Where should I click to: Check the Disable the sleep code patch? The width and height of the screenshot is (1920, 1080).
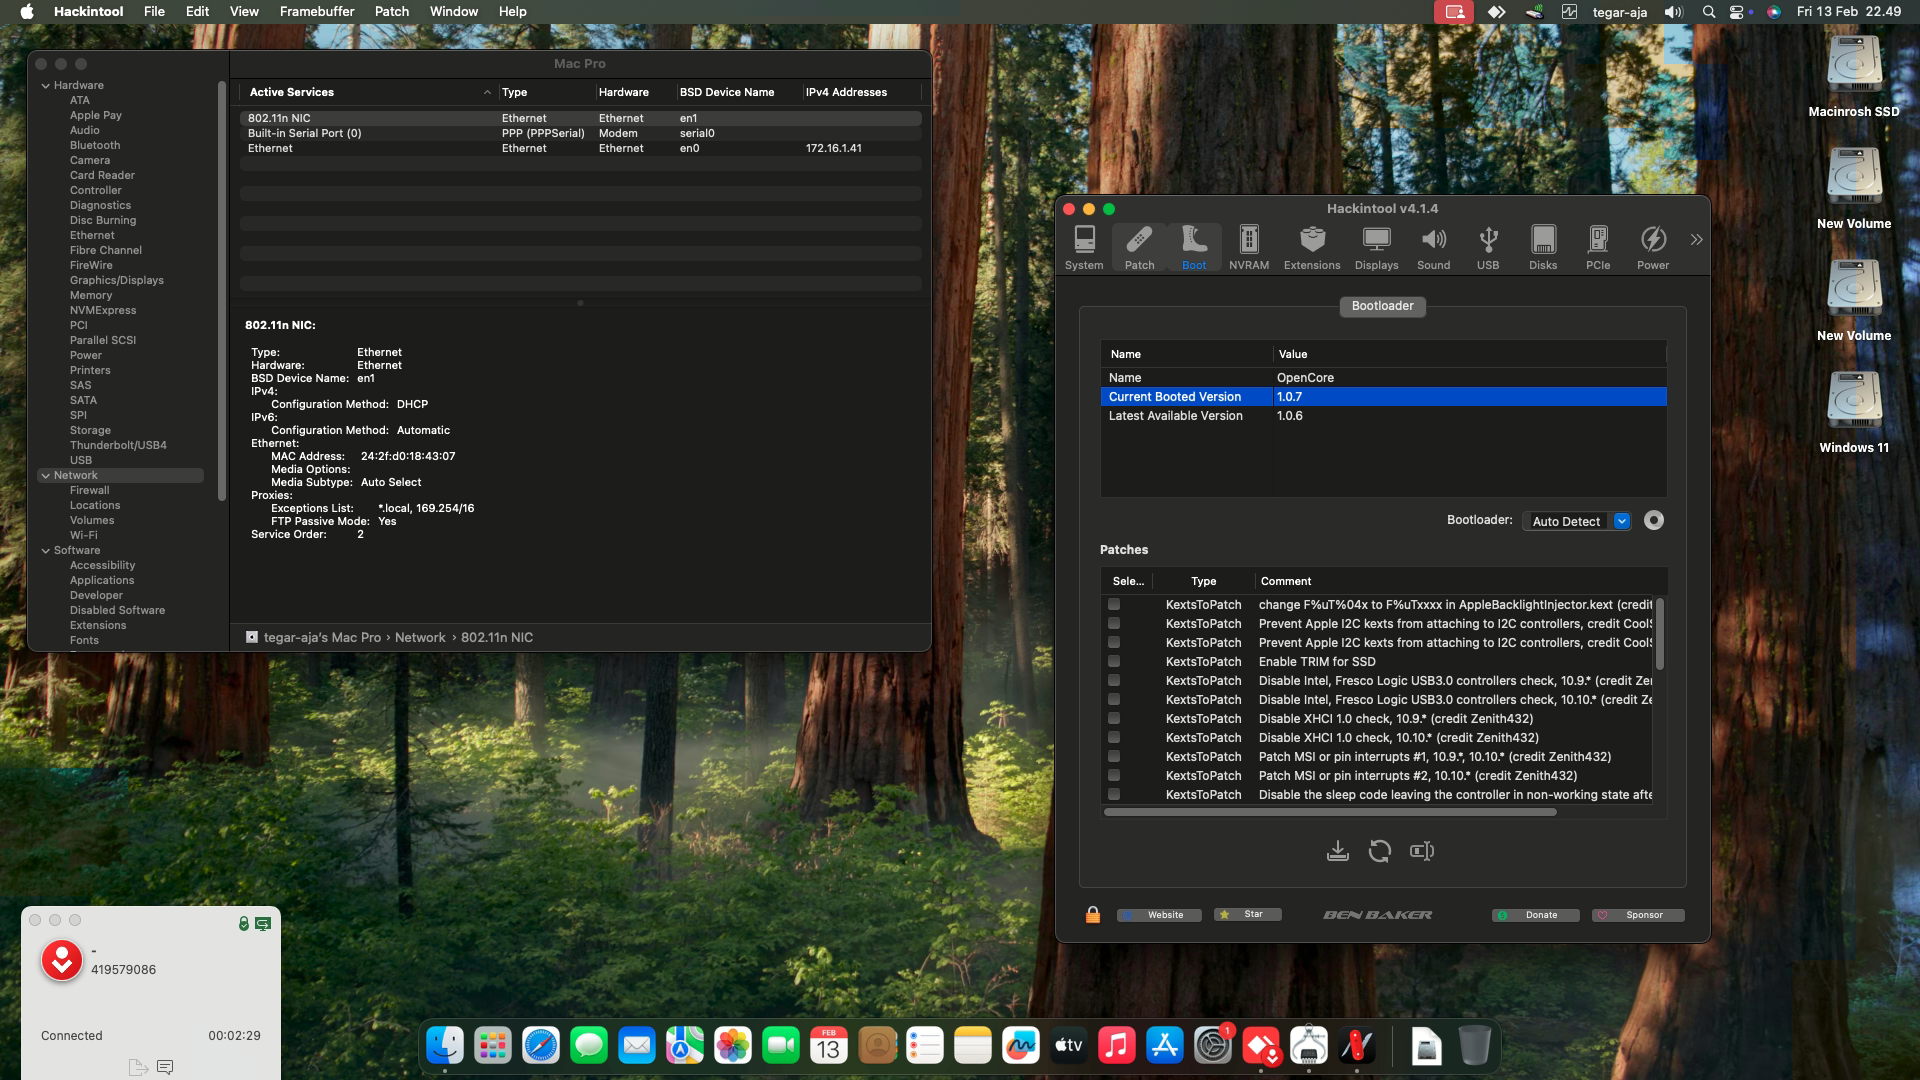pos(1114,794)
